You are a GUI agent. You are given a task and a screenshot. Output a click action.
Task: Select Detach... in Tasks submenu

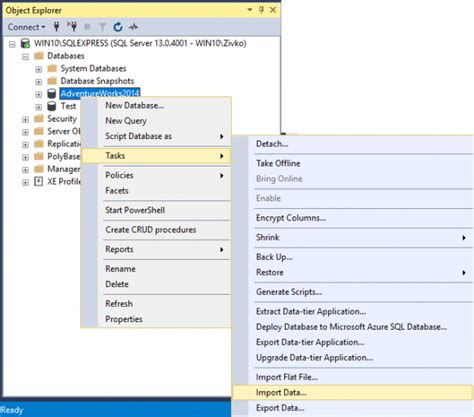[x=353, y=144]
